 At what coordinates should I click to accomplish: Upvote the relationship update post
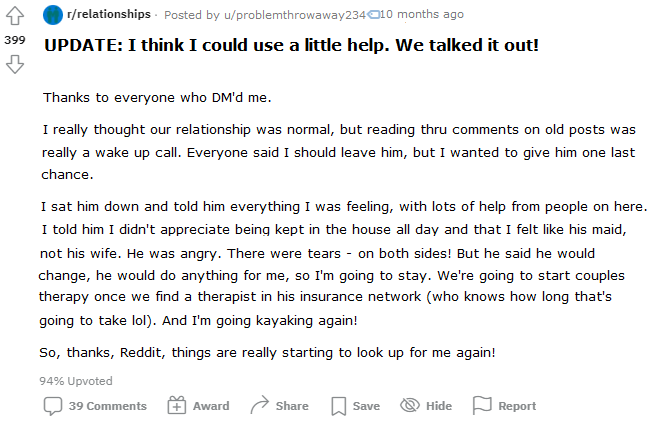(14, 17)
